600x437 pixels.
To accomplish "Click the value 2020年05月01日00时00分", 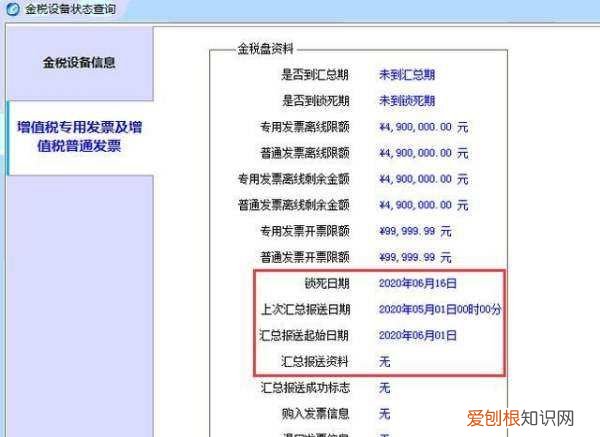I will click(440, 309).
